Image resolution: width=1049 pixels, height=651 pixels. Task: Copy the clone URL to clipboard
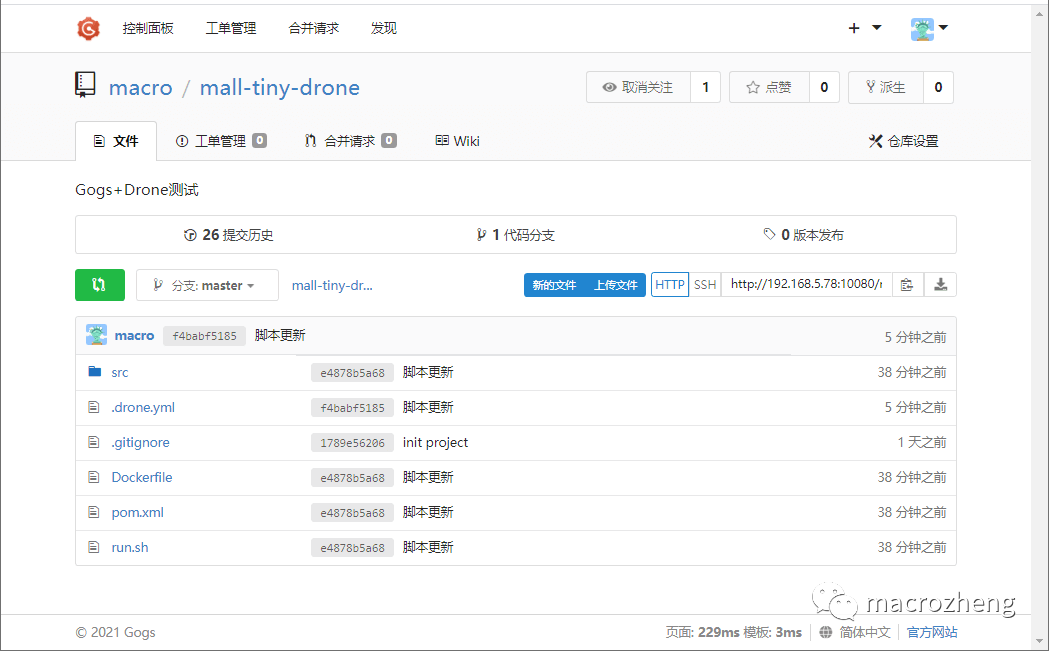[907, 285]
